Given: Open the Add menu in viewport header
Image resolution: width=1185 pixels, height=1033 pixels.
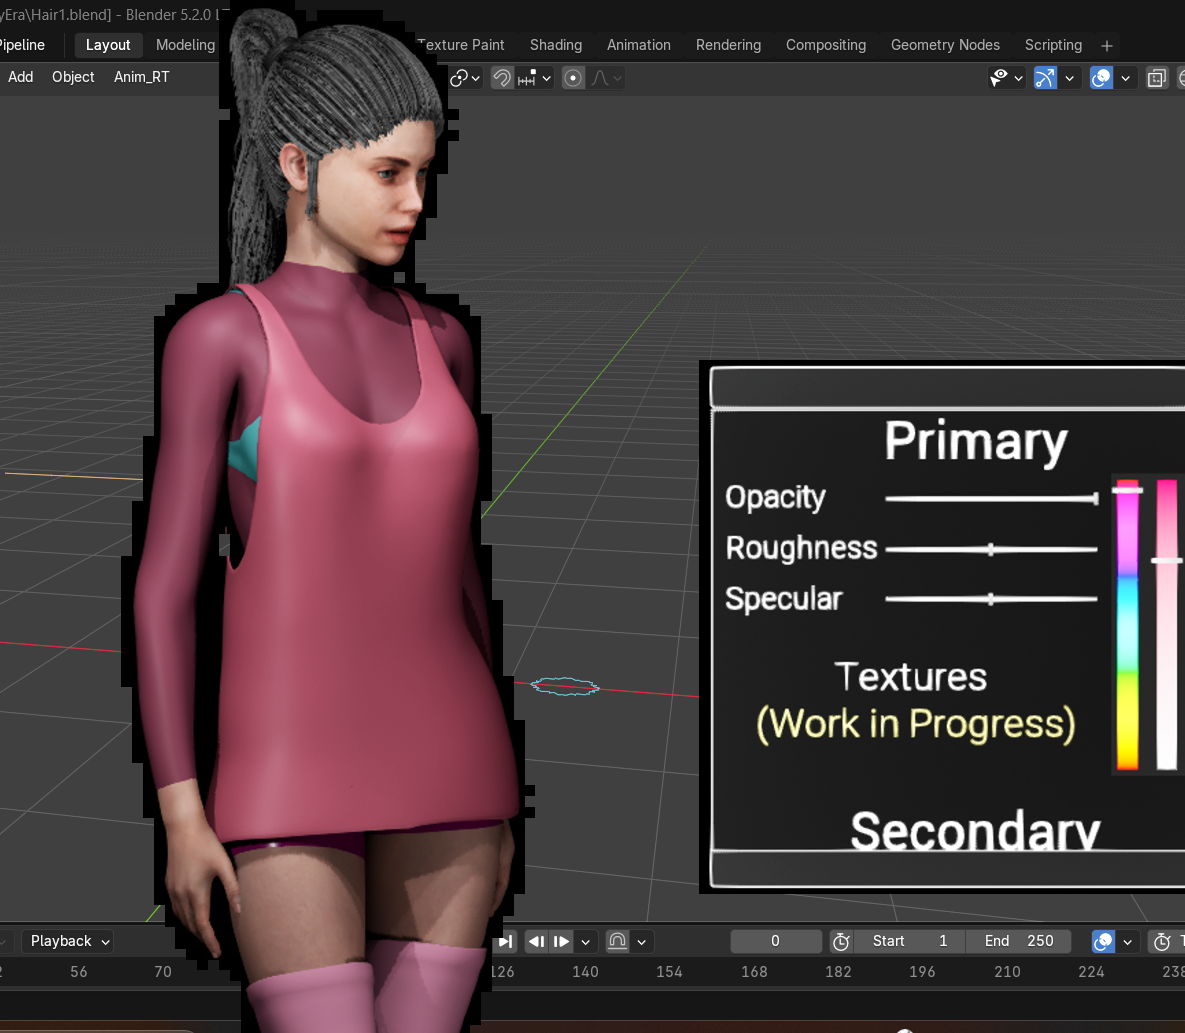Looking at the screenshot, I should click(x=20, y=77).
